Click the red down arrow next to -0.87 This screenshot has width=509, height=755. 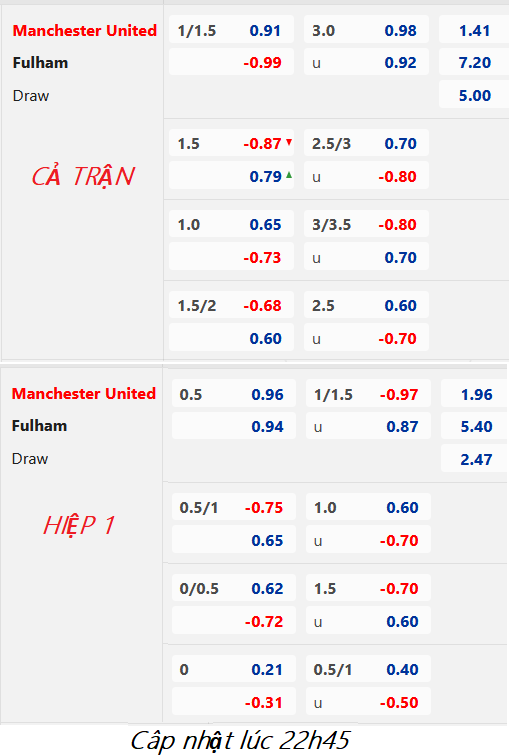point(289,142)
